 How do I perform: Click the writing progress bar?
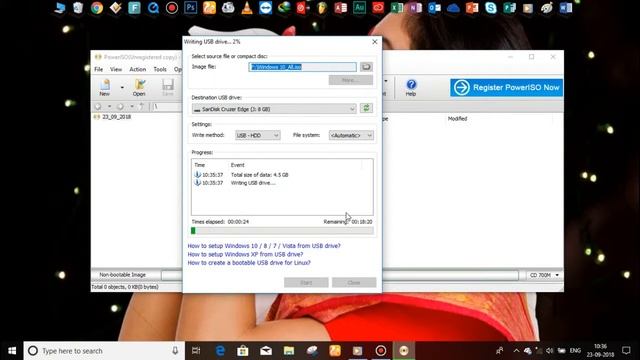282,231
